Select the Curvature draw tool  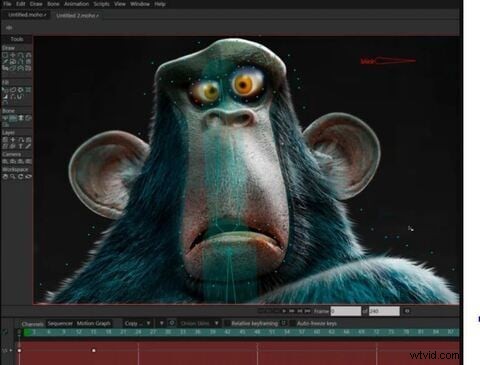(x=28, y=55)
